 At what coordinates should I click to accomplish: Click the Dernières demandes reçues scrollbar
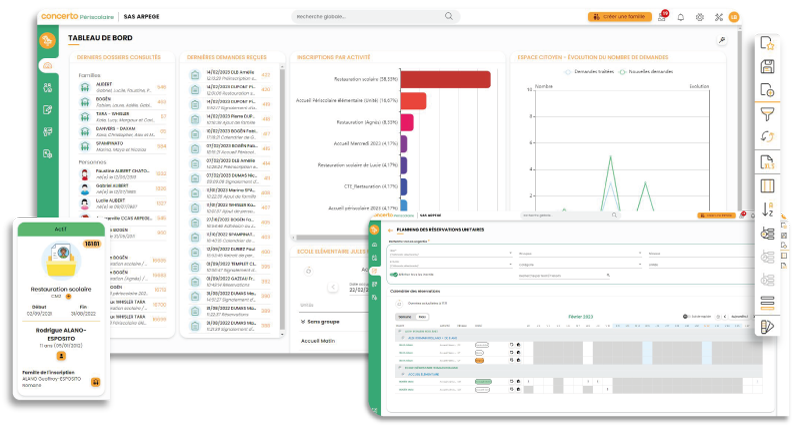click(282, 199)
